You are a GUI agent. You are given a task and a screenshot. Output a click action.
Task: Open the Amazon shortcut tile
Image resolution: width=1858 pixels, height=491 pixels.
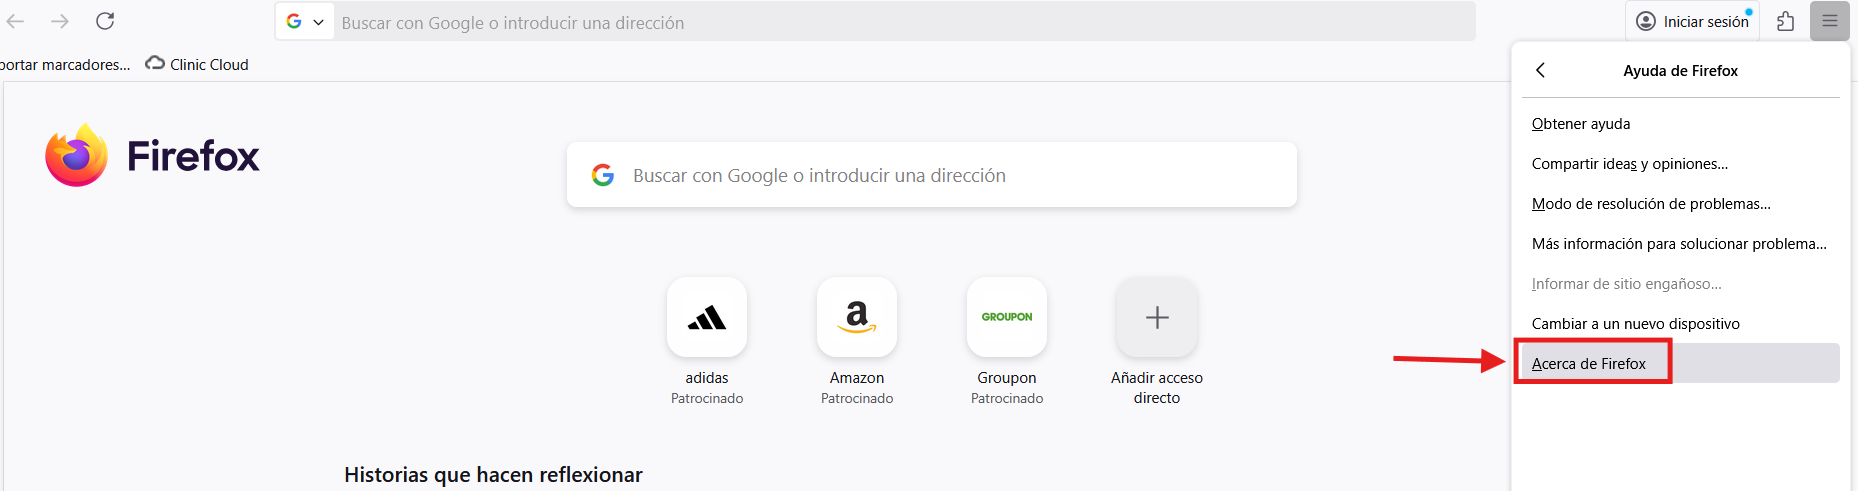point(857,318)
